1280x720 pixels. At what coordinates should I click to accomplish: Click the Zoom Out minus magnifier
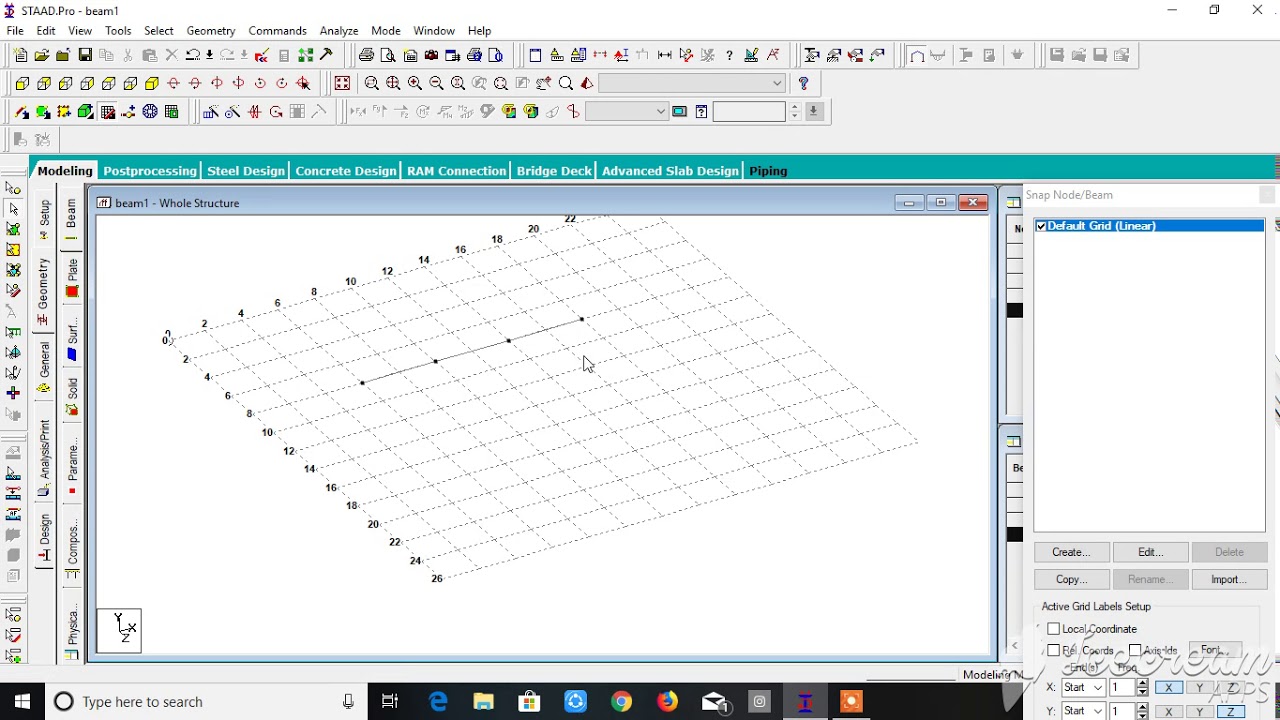436,83
